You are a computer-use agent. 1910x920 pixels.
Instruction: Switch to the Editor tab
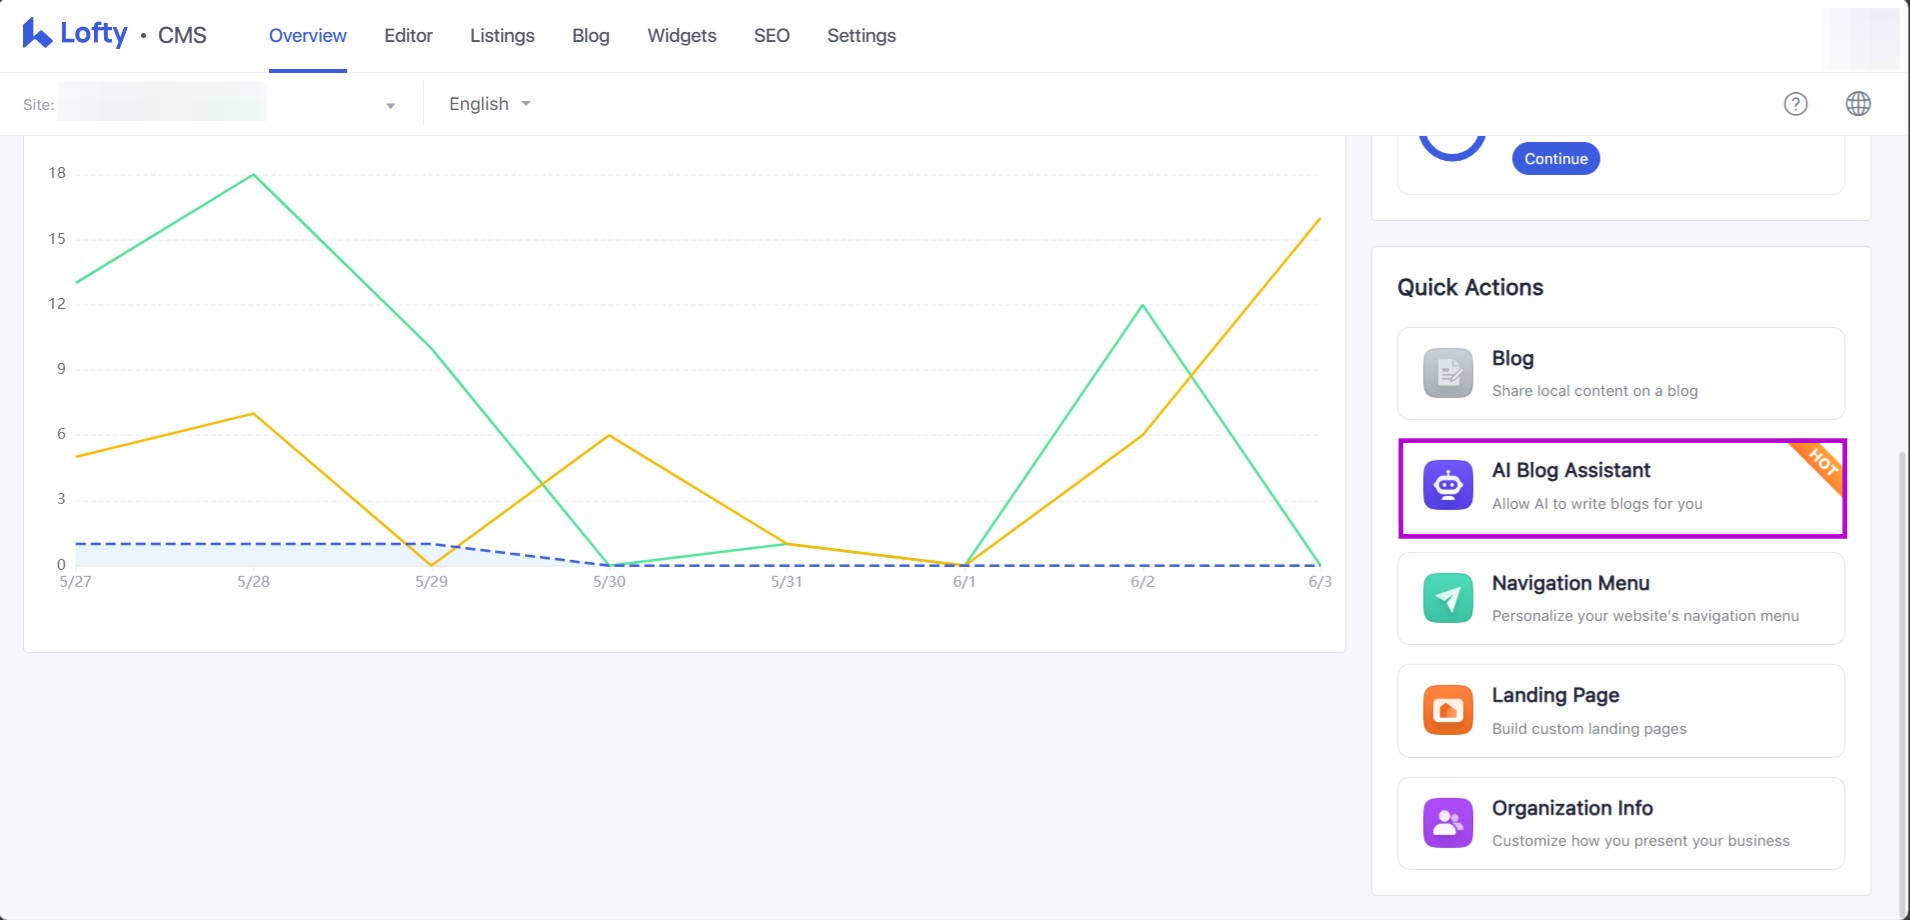point(408,36)
